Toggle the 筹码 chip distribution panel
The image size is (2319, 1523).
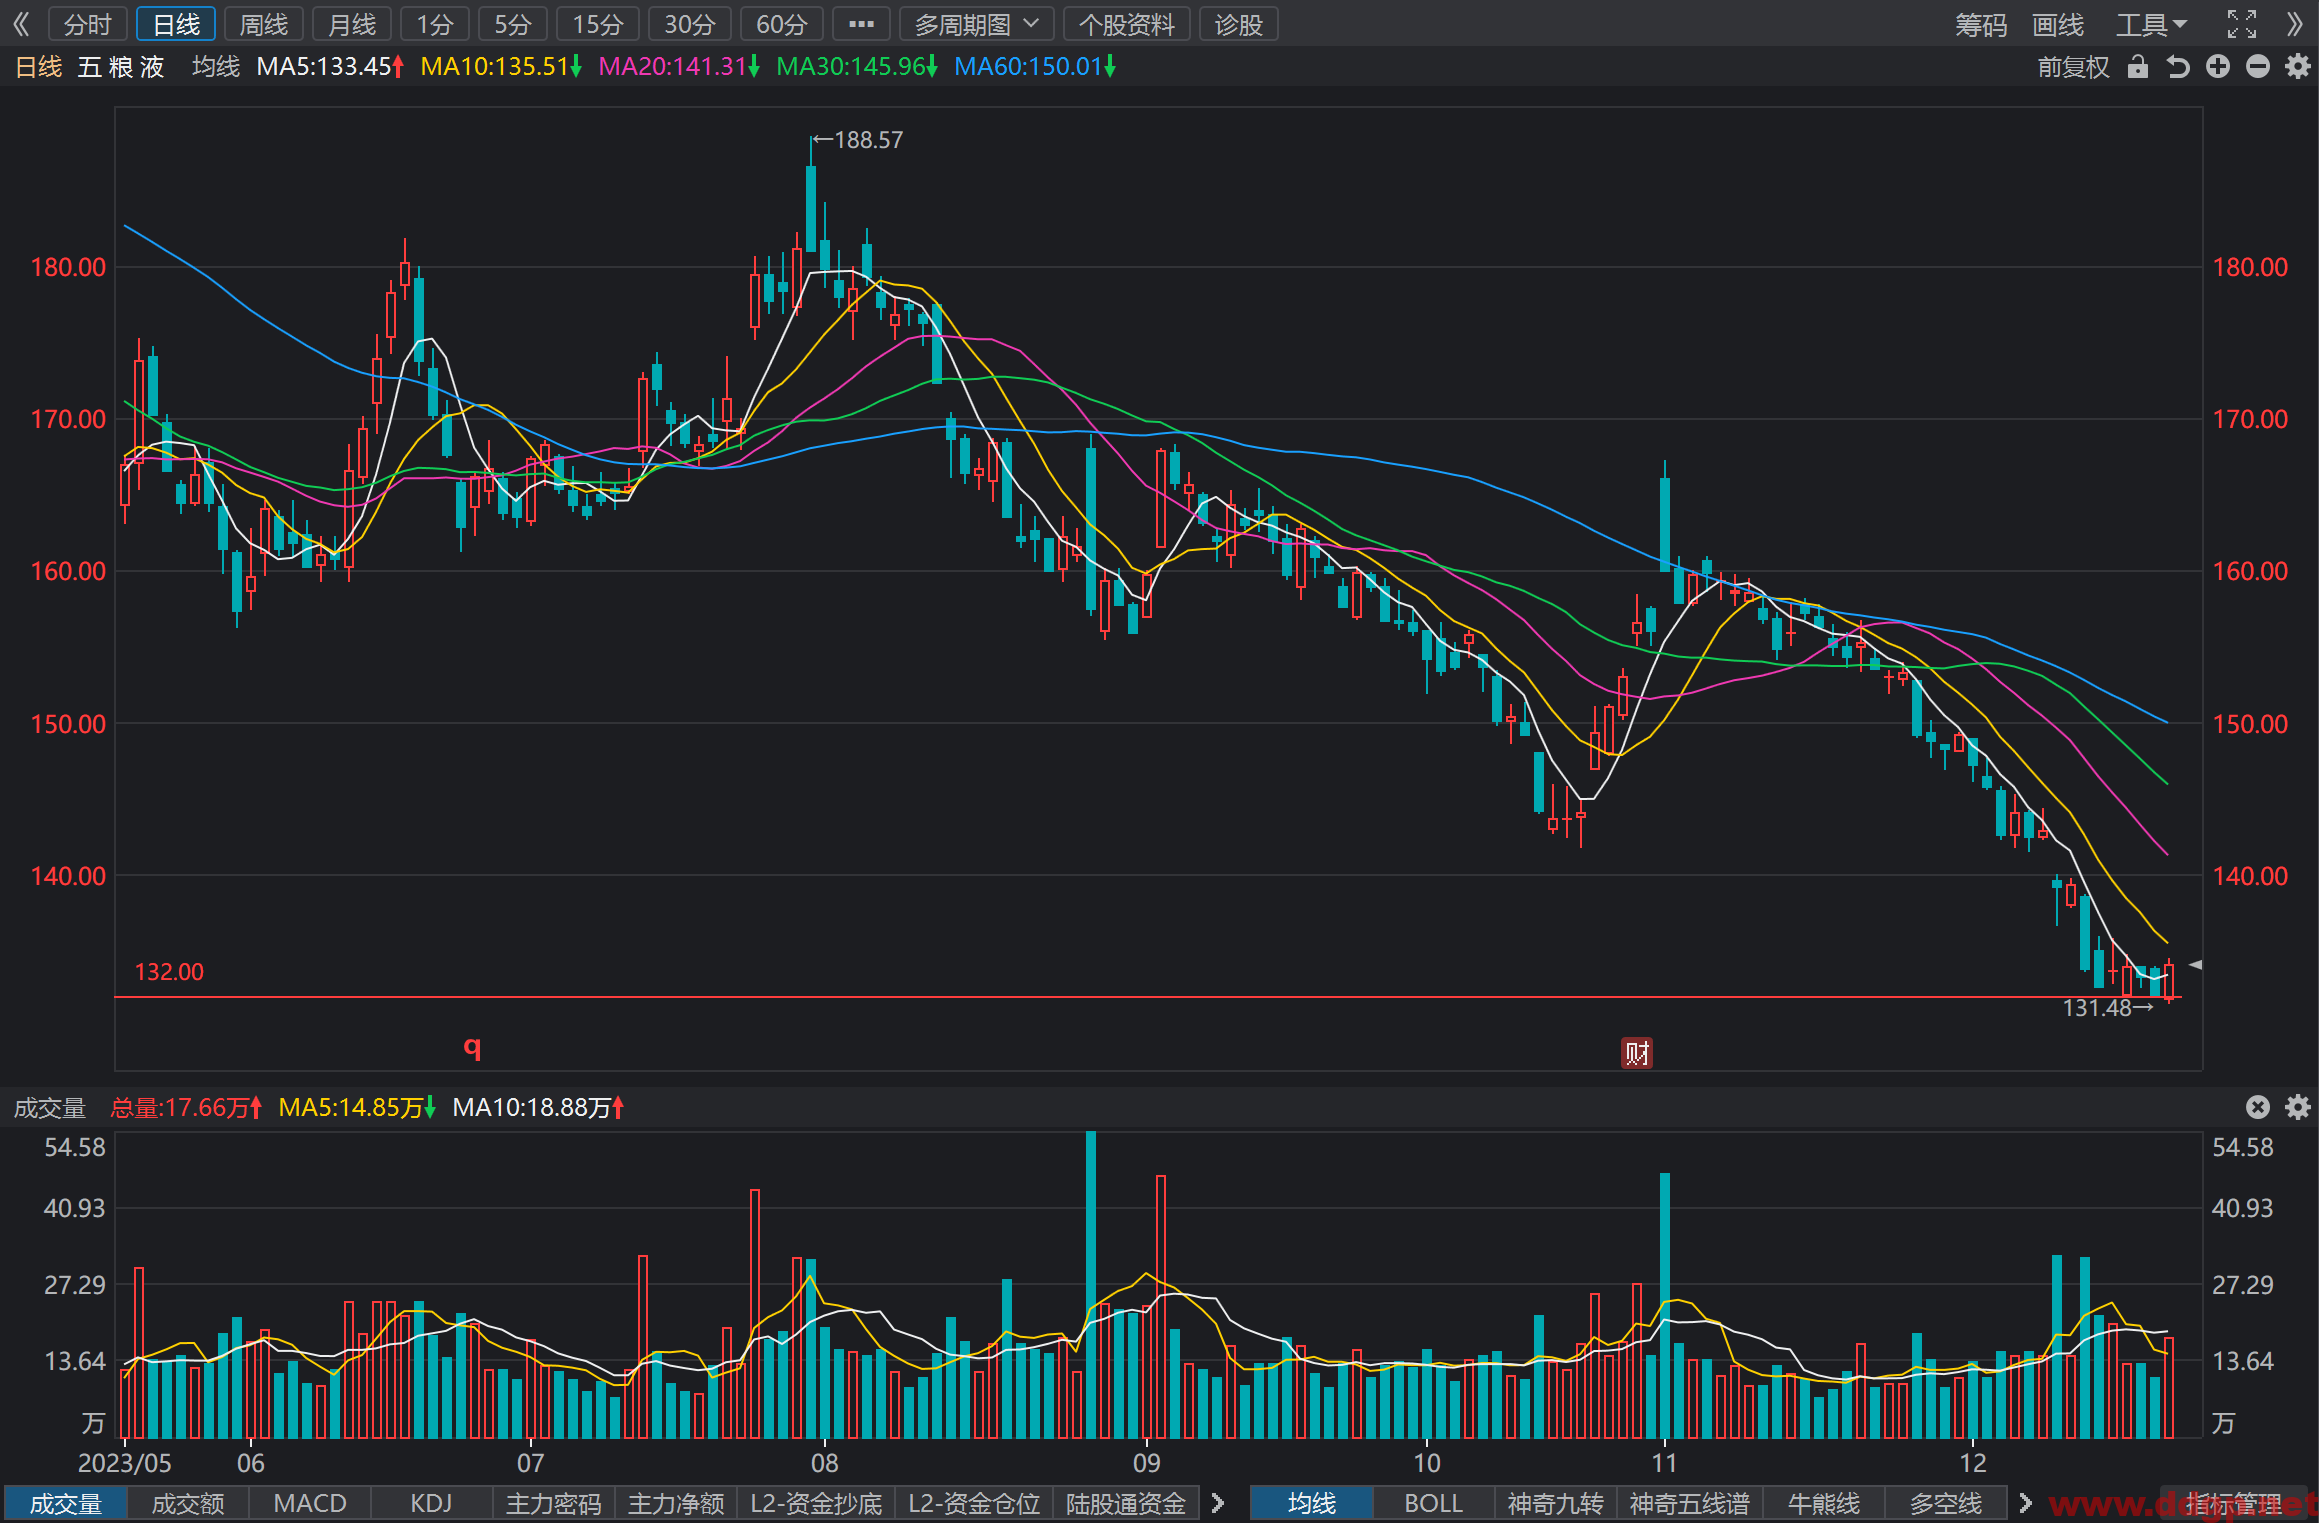pyautogui.click(x=1981, y=24)
